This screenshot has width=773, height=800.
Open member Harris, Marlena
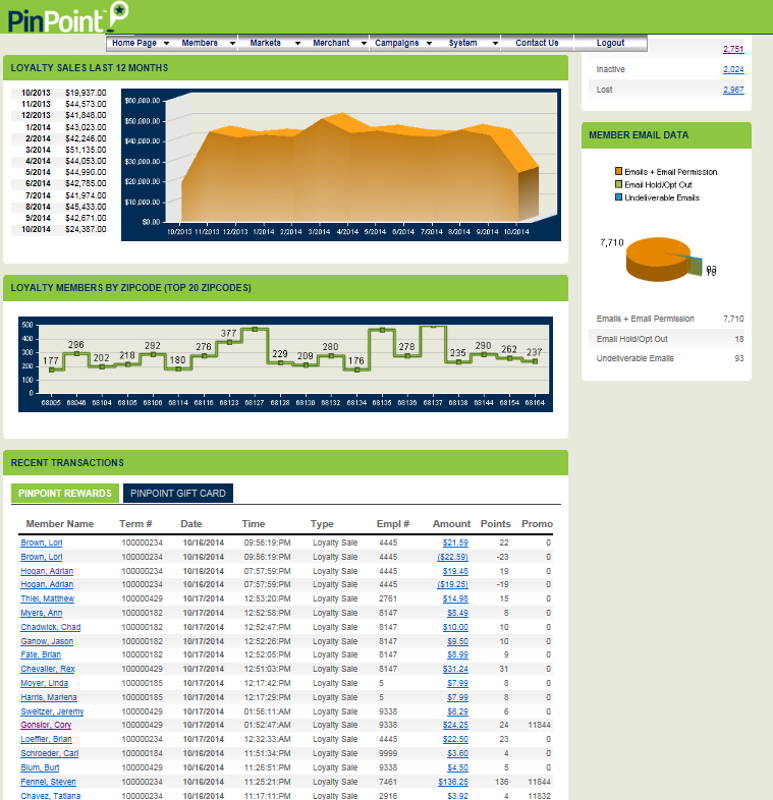(x=48, y=698)
